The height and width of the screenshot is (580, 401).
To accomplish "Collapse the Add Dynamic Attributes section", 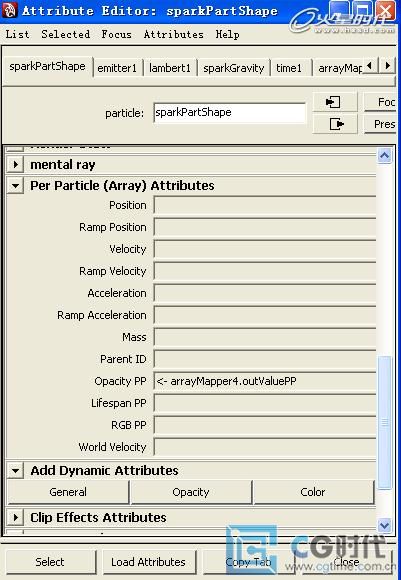I will pos(15,471).
